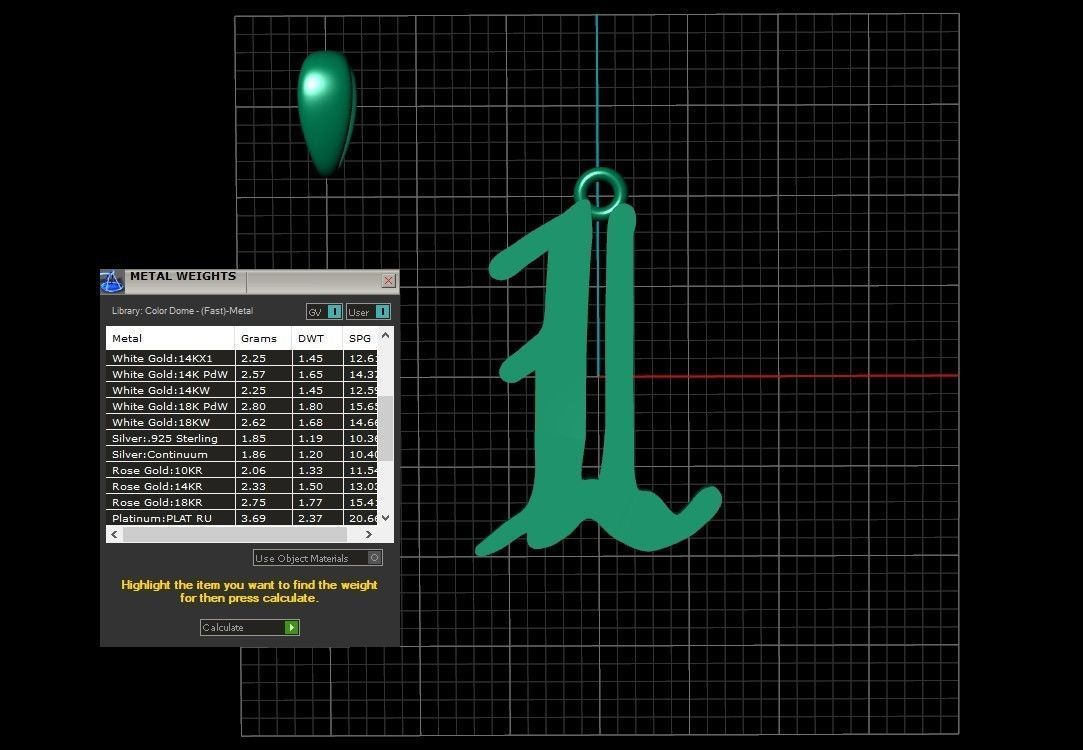Toggle the GV library switch
This screenshot has height=750, width=1083.
pyautogui.click(x=324, y=312)
